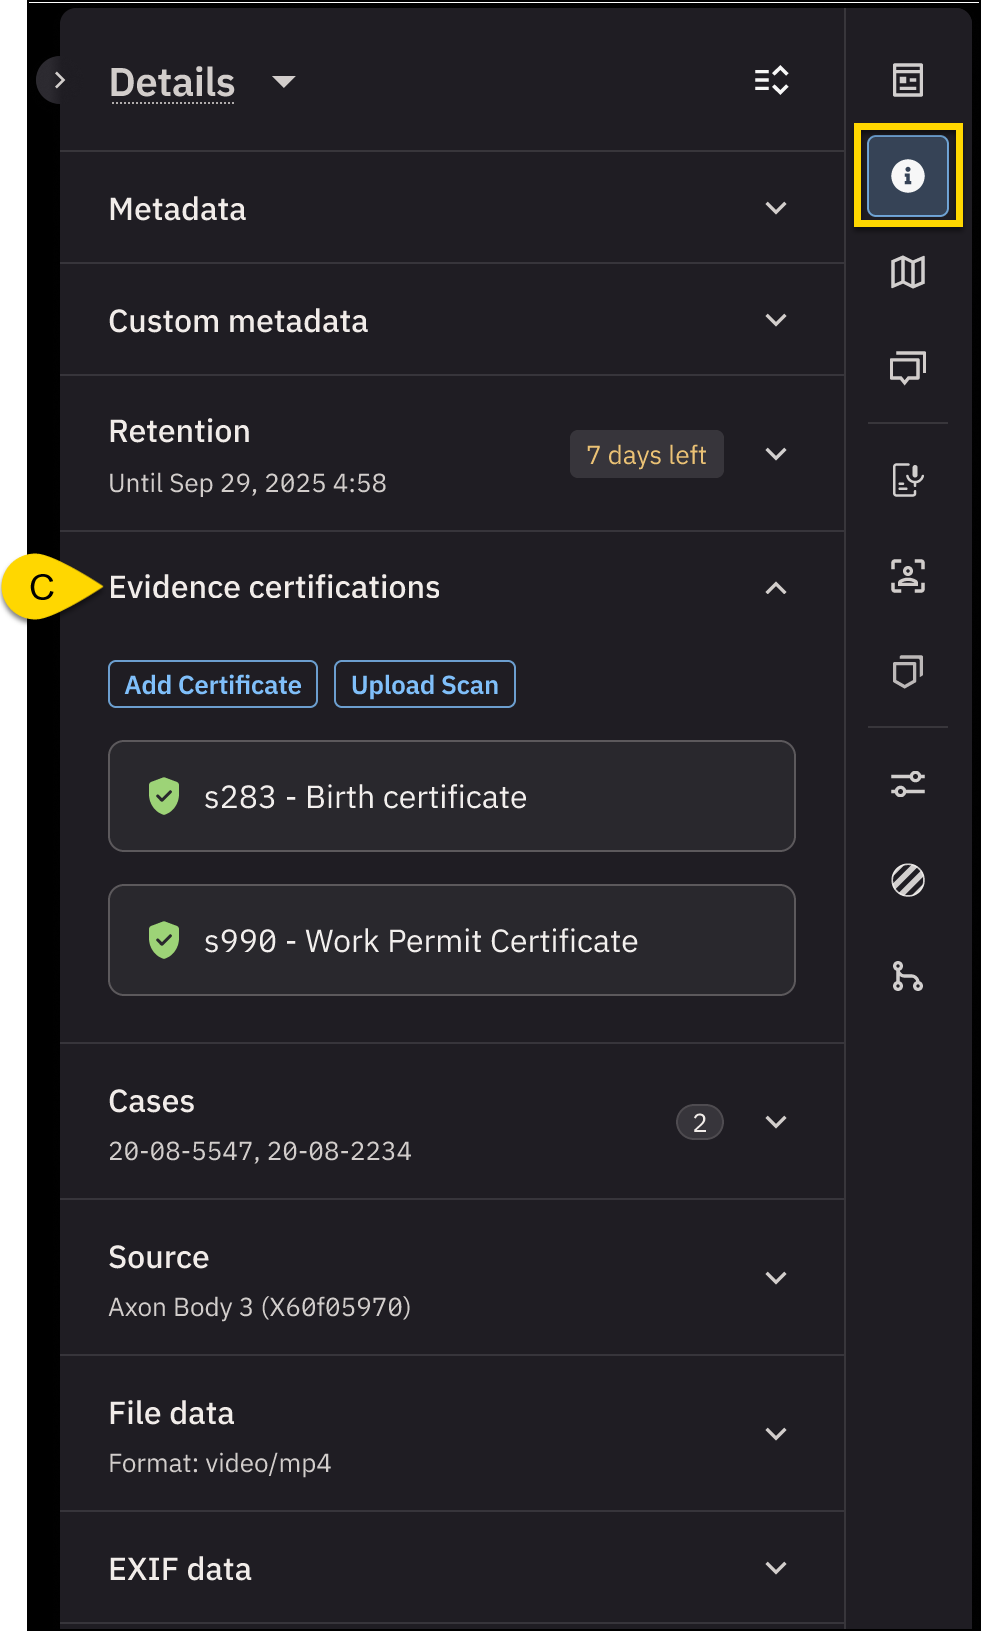Open the Details title dropdown arrow

[284, 82]
